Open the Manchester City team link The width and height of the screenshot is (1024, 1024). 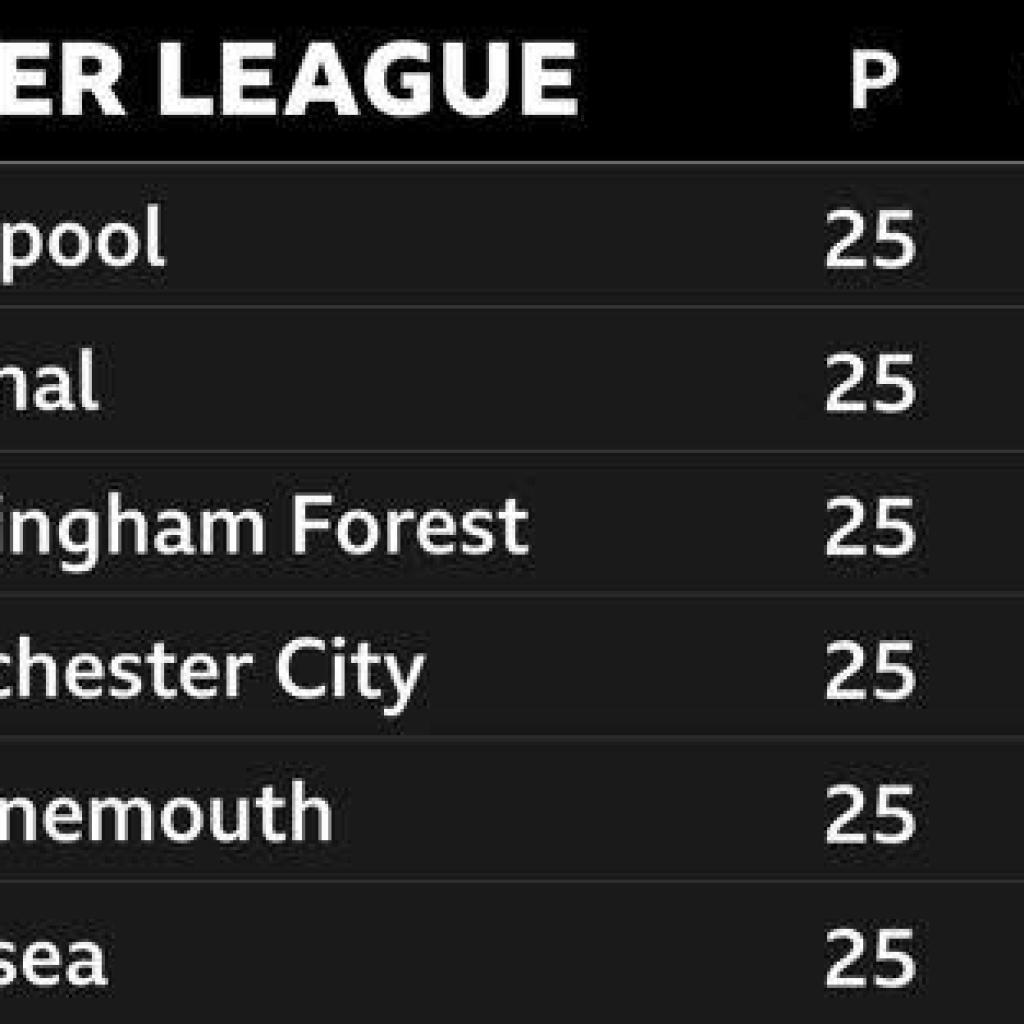click(x=212, y=672)
